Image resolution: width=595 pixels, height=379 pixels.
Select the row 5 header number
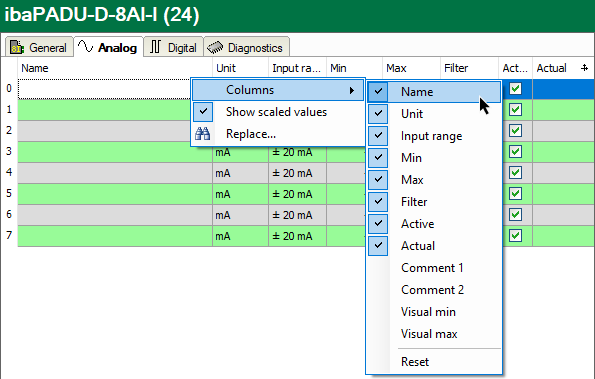click(x=9, y=193)
